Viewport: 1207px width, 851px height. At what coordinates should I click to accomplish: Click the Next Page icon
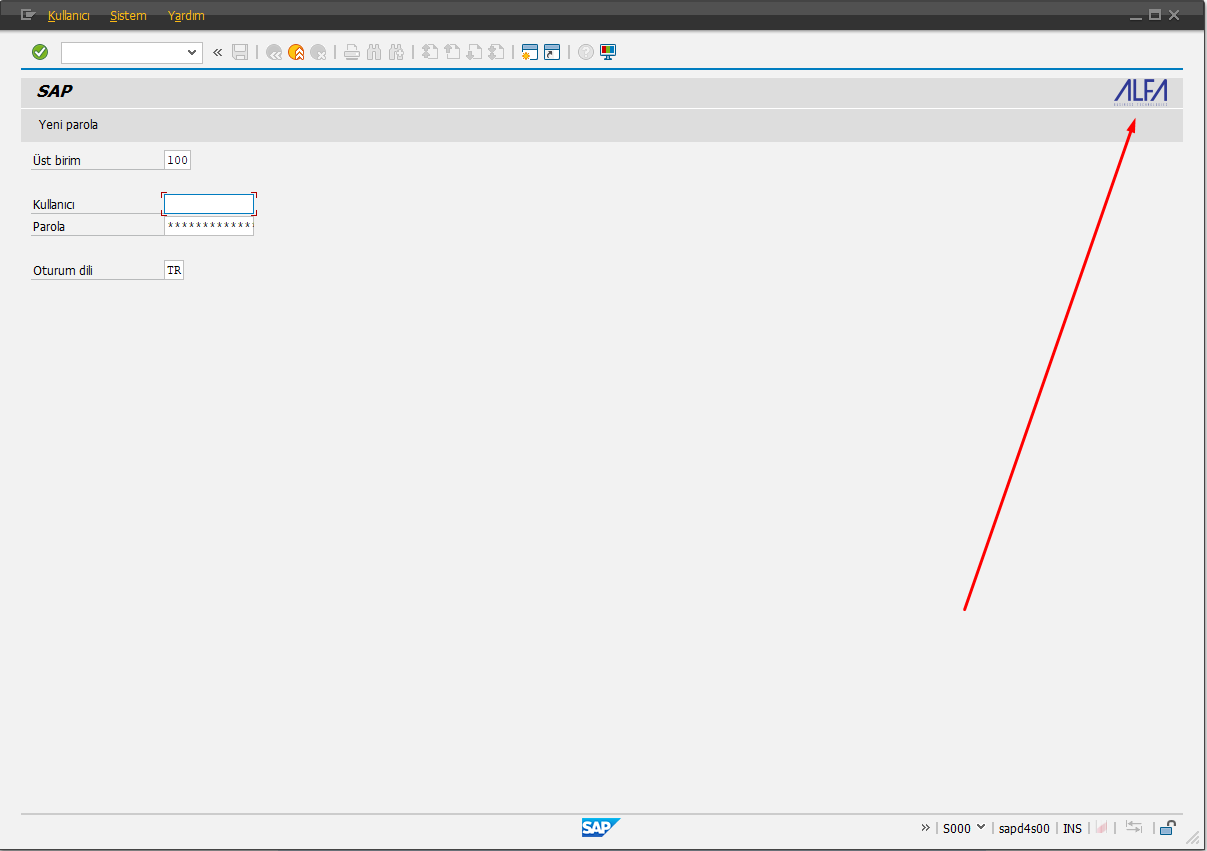474,52
